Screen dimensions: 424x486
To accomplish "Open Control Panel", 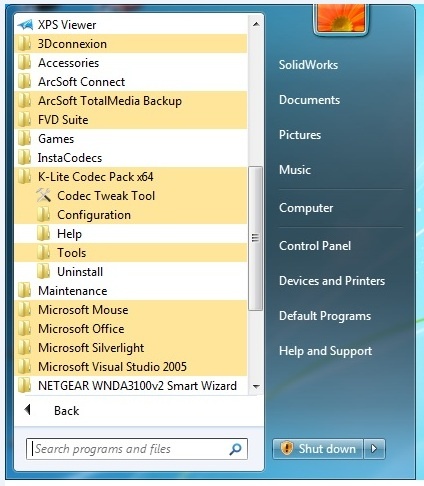I will tap(315, 246).
